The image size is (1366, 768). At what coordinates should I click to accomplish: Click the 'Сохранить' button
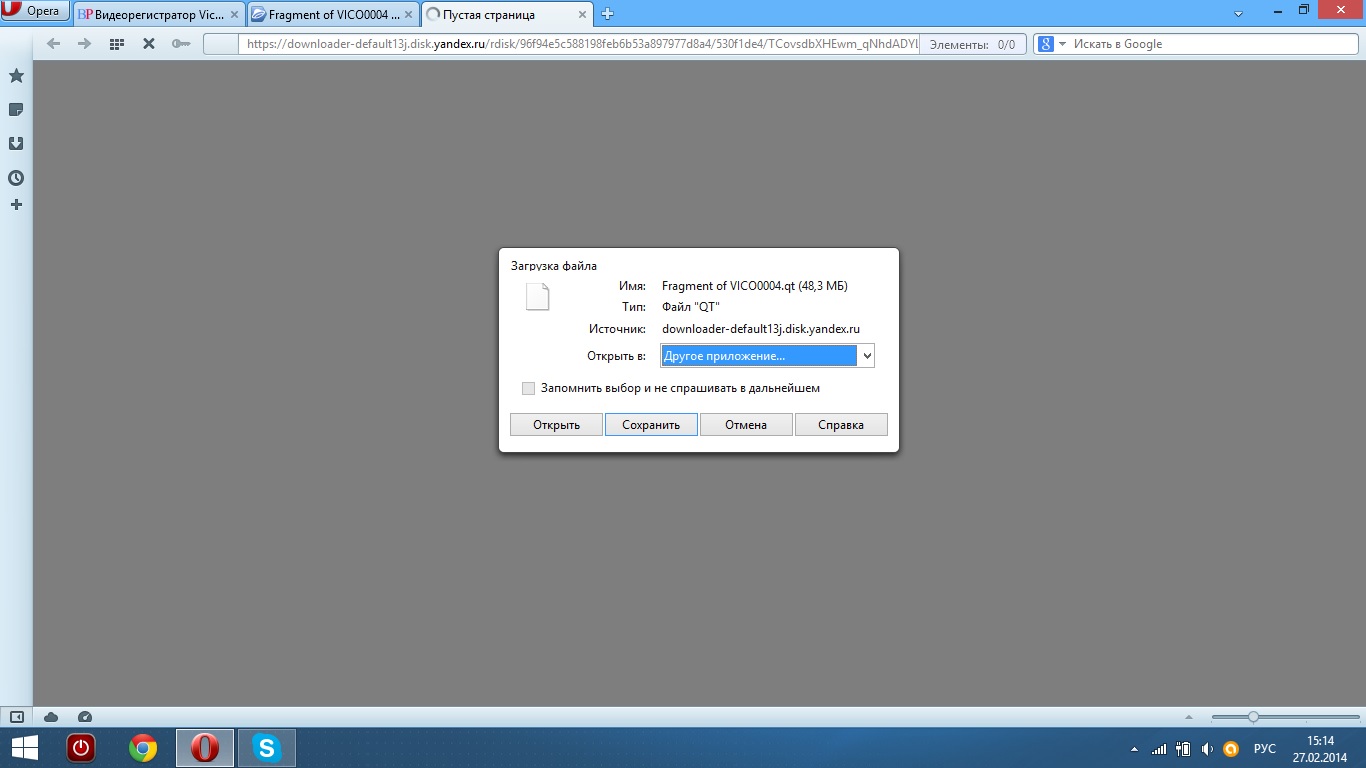tap(651, 425)
